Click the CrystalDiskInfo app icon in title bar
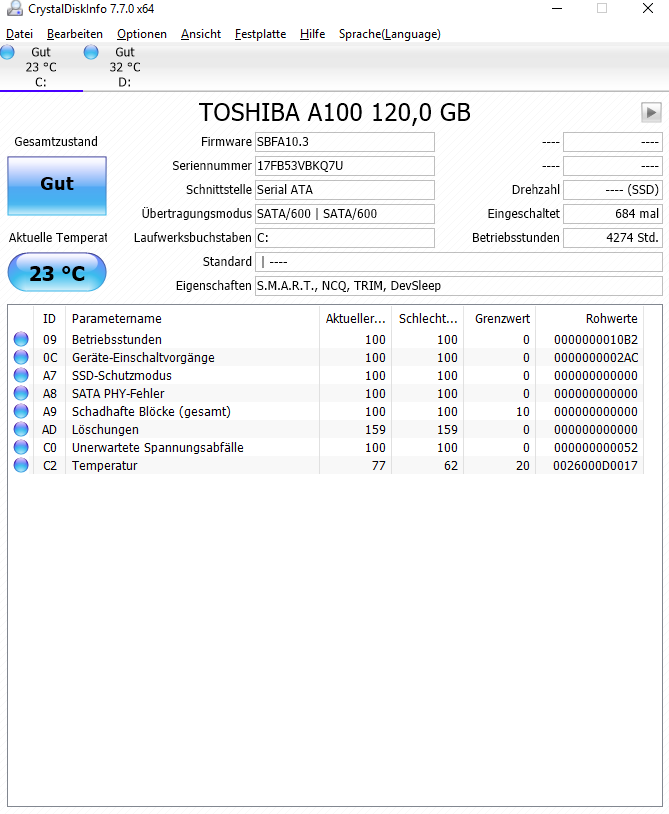Image resolution: width=669 pixels, height=814 pixels. [x=15, y=8]
